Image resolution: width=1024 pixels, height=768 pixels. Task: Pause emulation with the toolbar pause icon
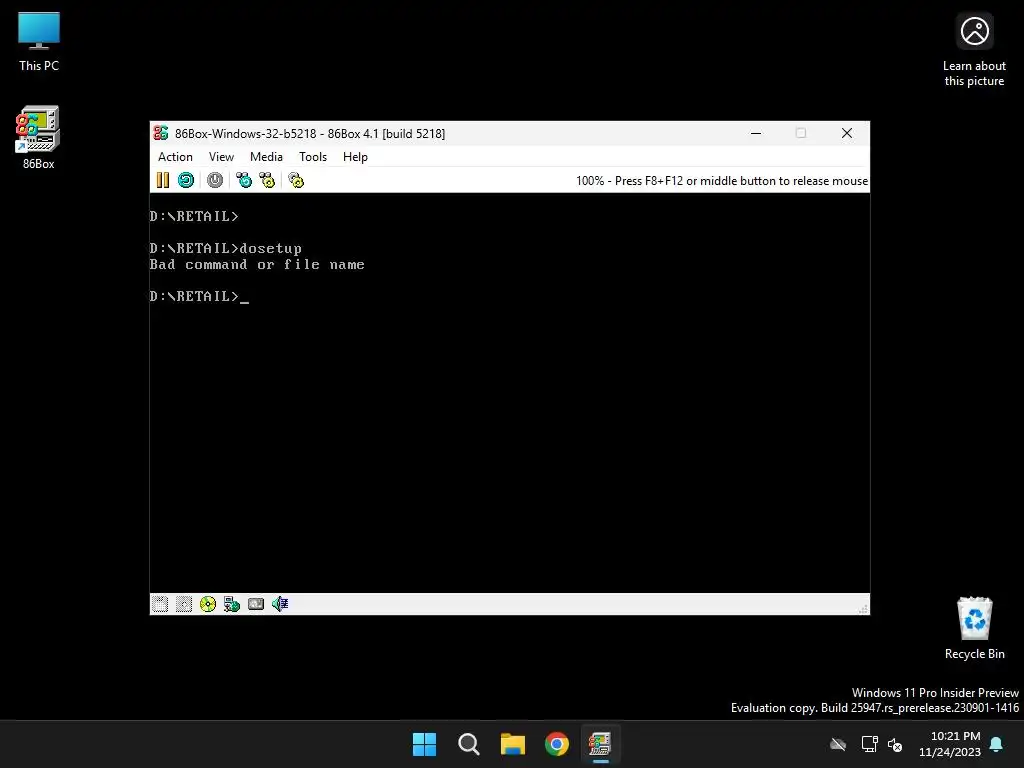163,180
